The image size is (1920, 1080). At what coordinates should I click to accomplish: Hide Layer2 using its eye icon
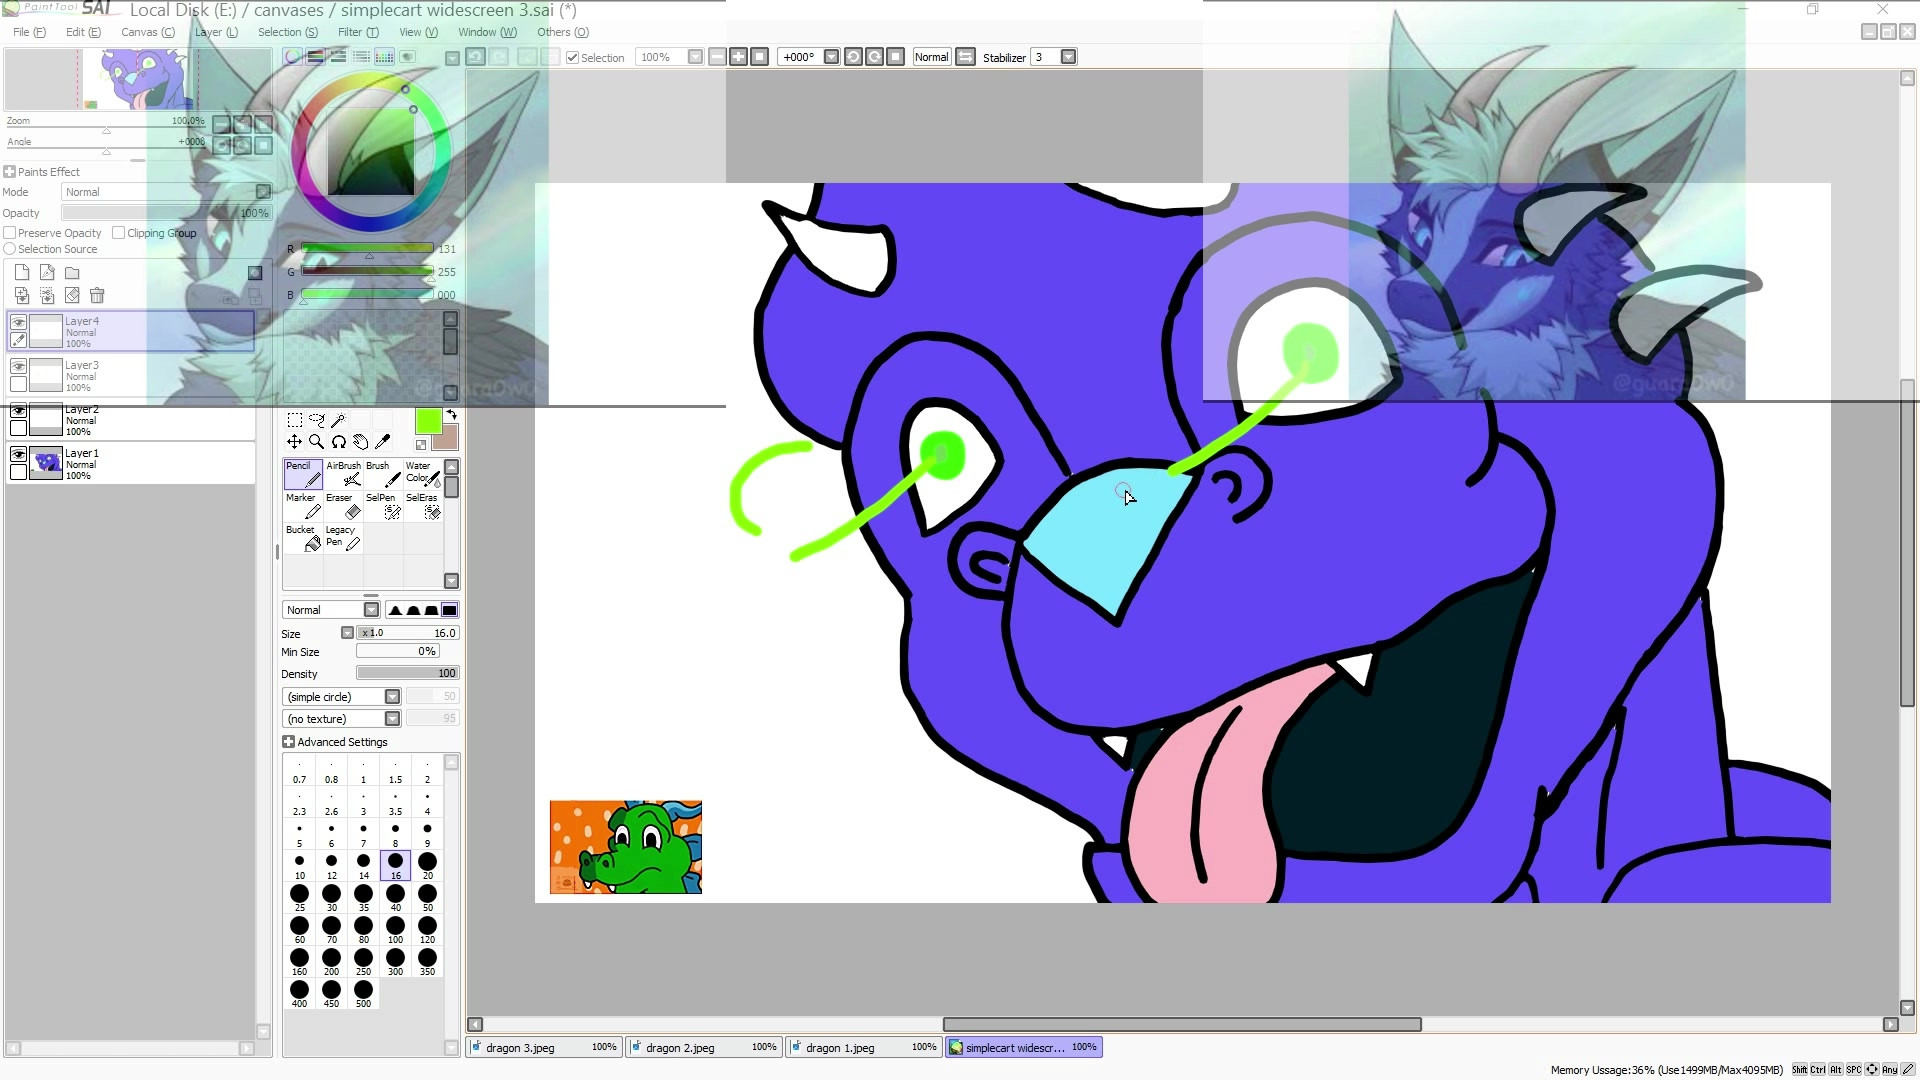18,411
